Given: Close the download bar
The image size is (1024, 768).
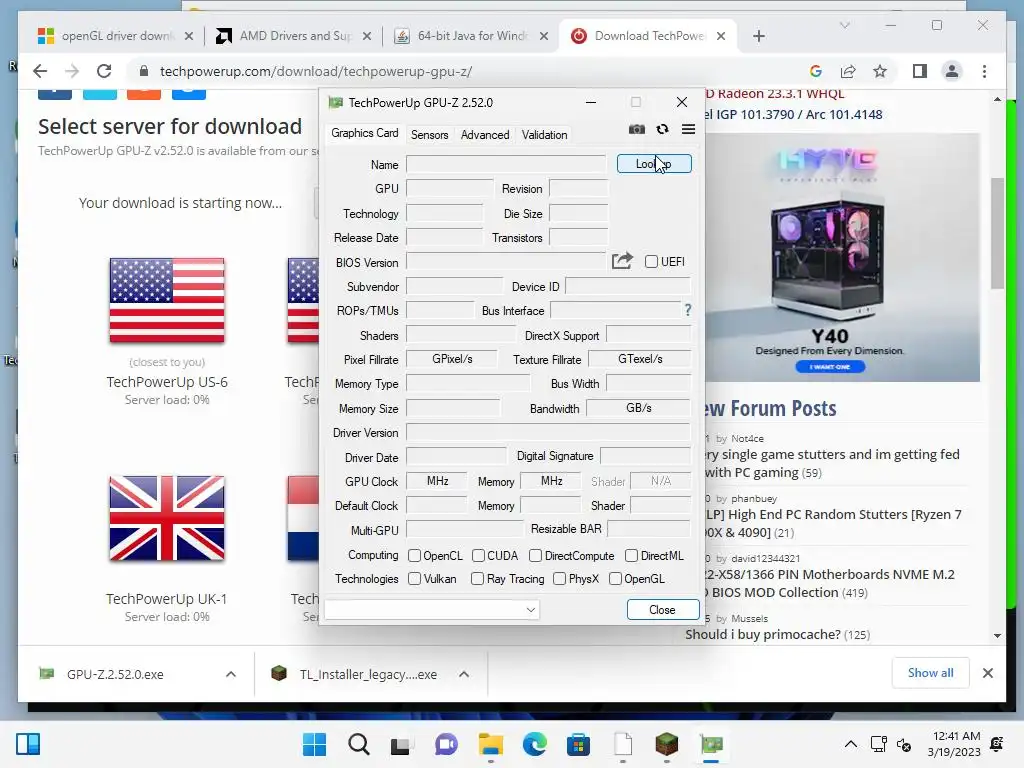Looking at the screenshot, I should coord(987,673).
